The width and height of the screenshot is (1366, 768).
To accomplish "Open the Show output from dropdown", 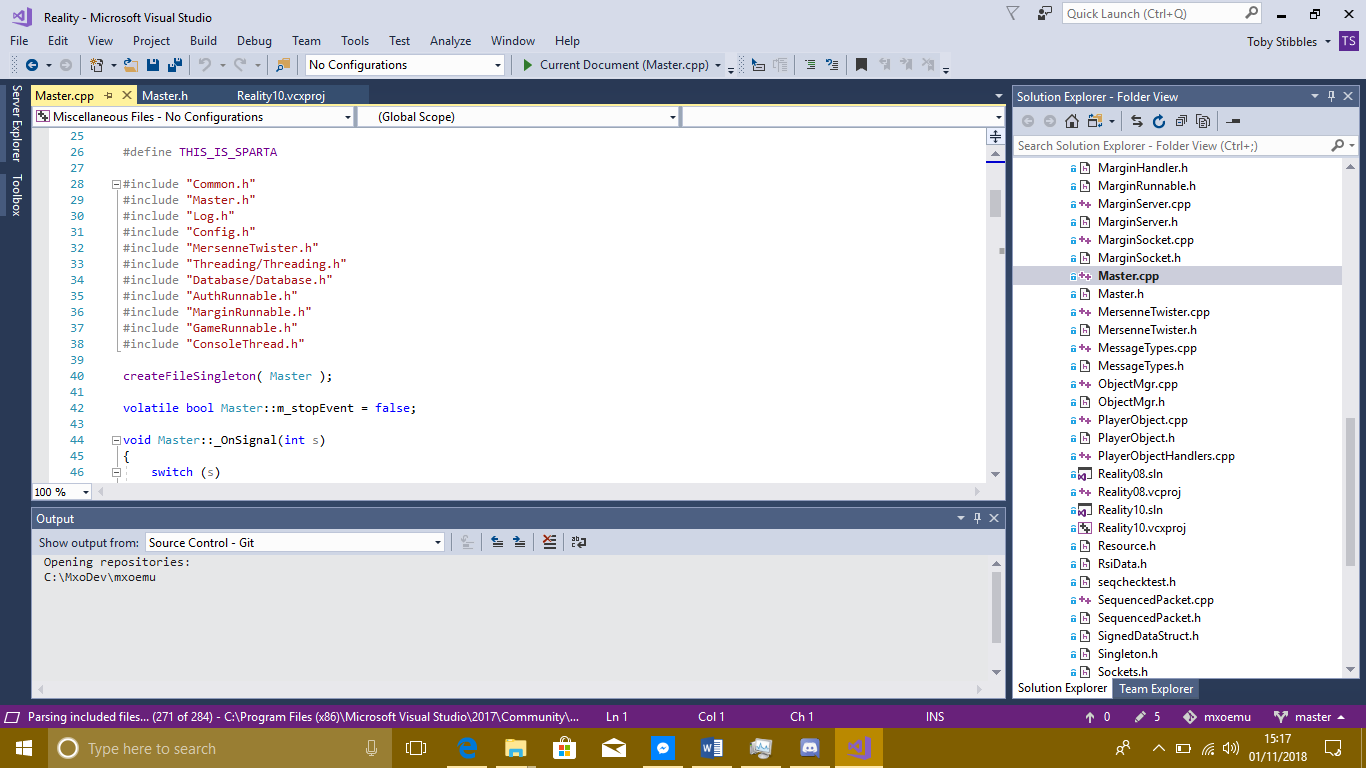I will click(295, 542).
